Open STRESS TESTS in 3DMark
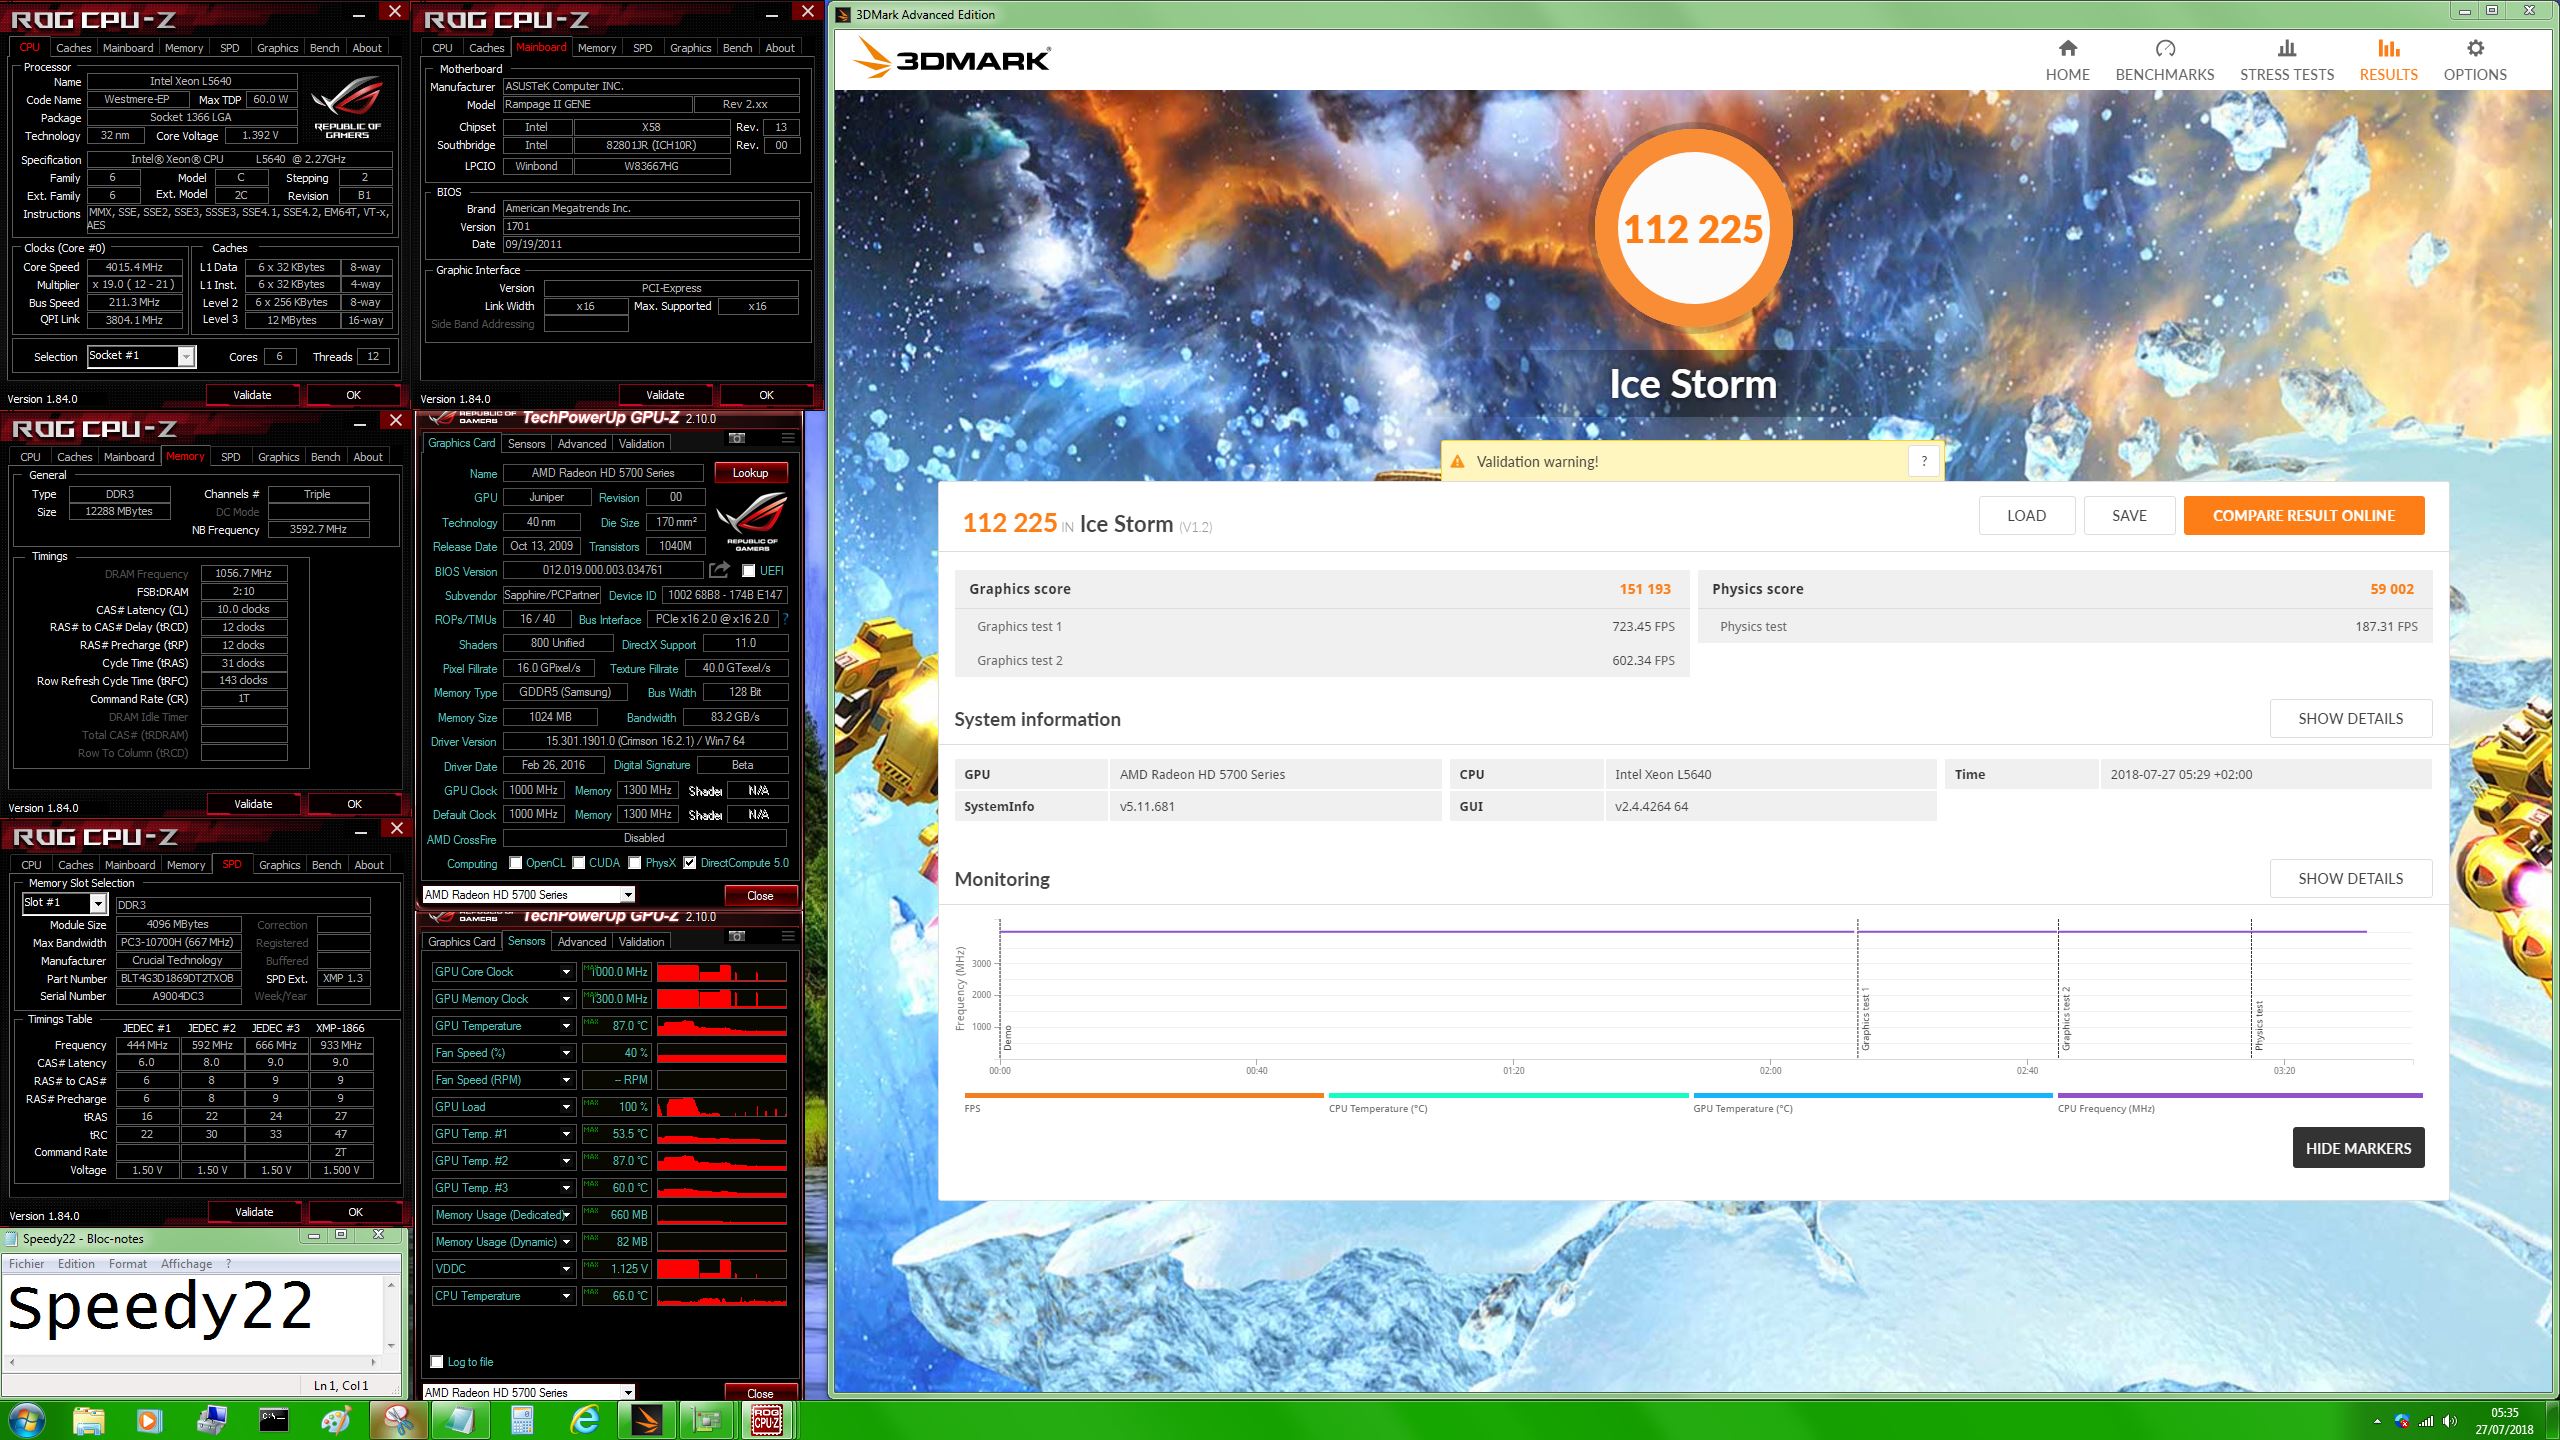 click(x=2286, y=60)
